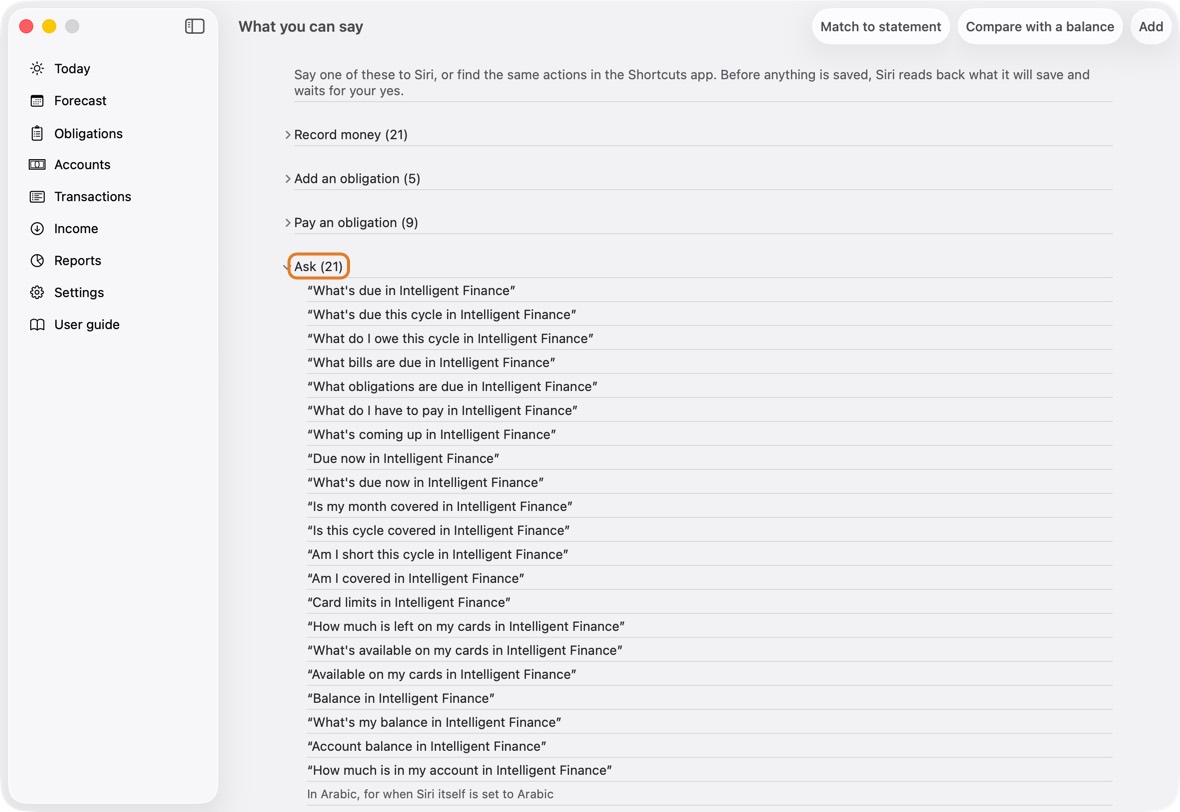Select “Balance in Intelligent Finance” phrase
The image size is (1180, 812).
(x=400, y=698)
